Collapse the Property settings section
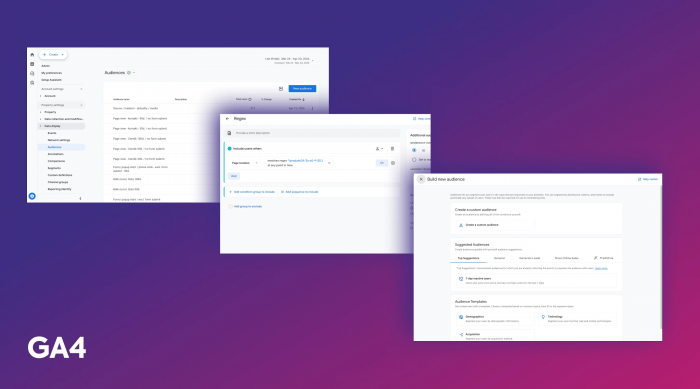 [x=81, y=105]
